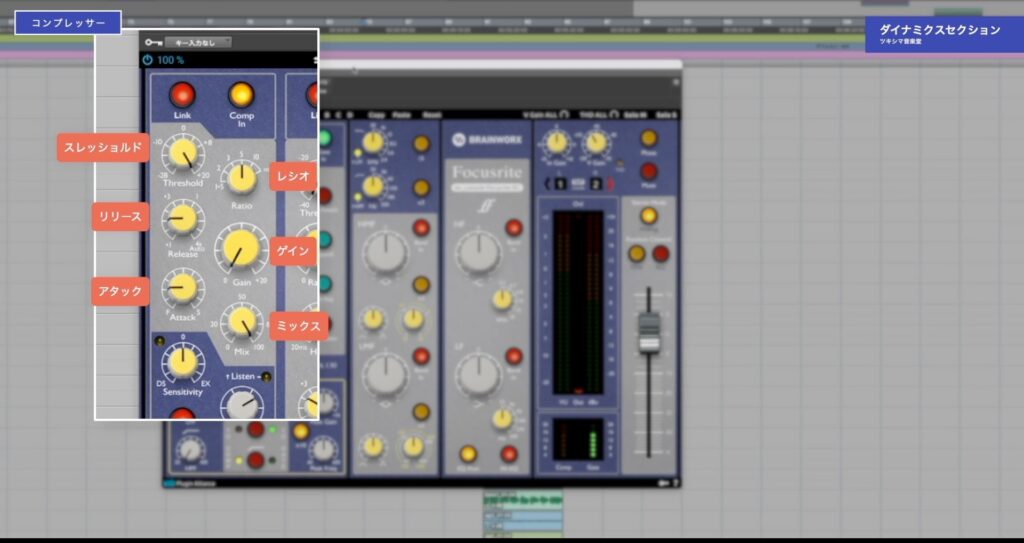Click the large HPF gray knob

click(x=385, y=252)
